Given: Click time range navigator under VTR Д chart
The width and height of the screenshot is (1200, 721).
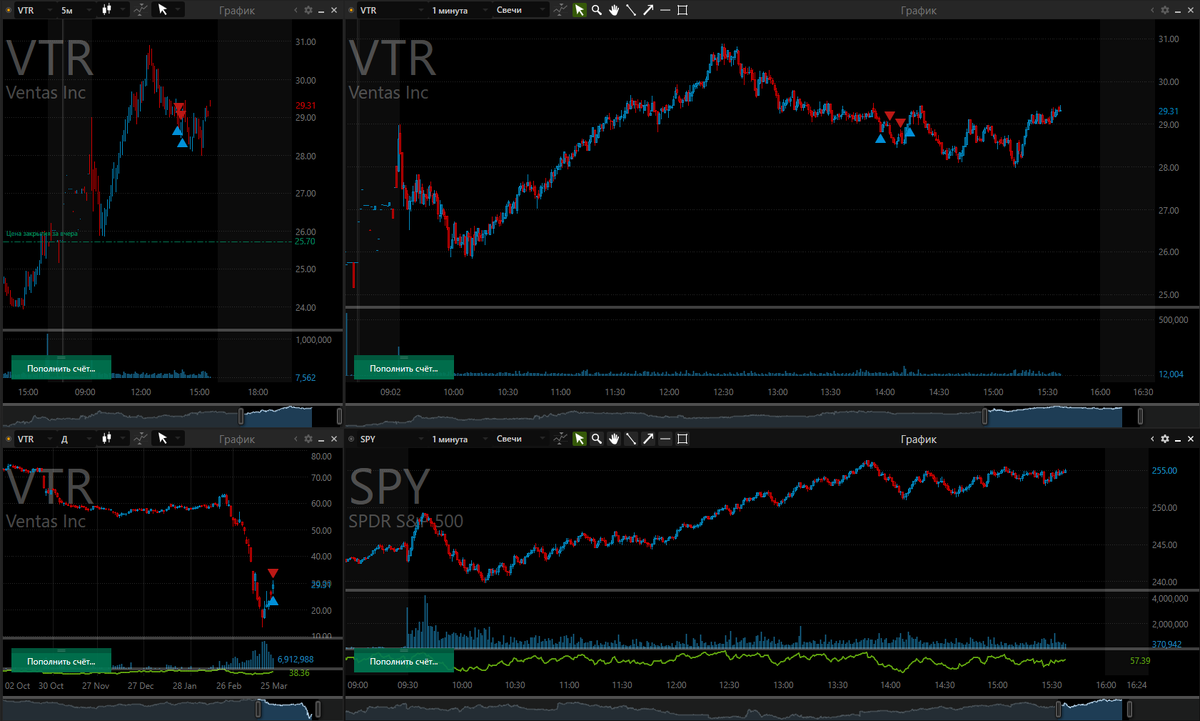Looking at the screenshot, I should coord(172,708).
